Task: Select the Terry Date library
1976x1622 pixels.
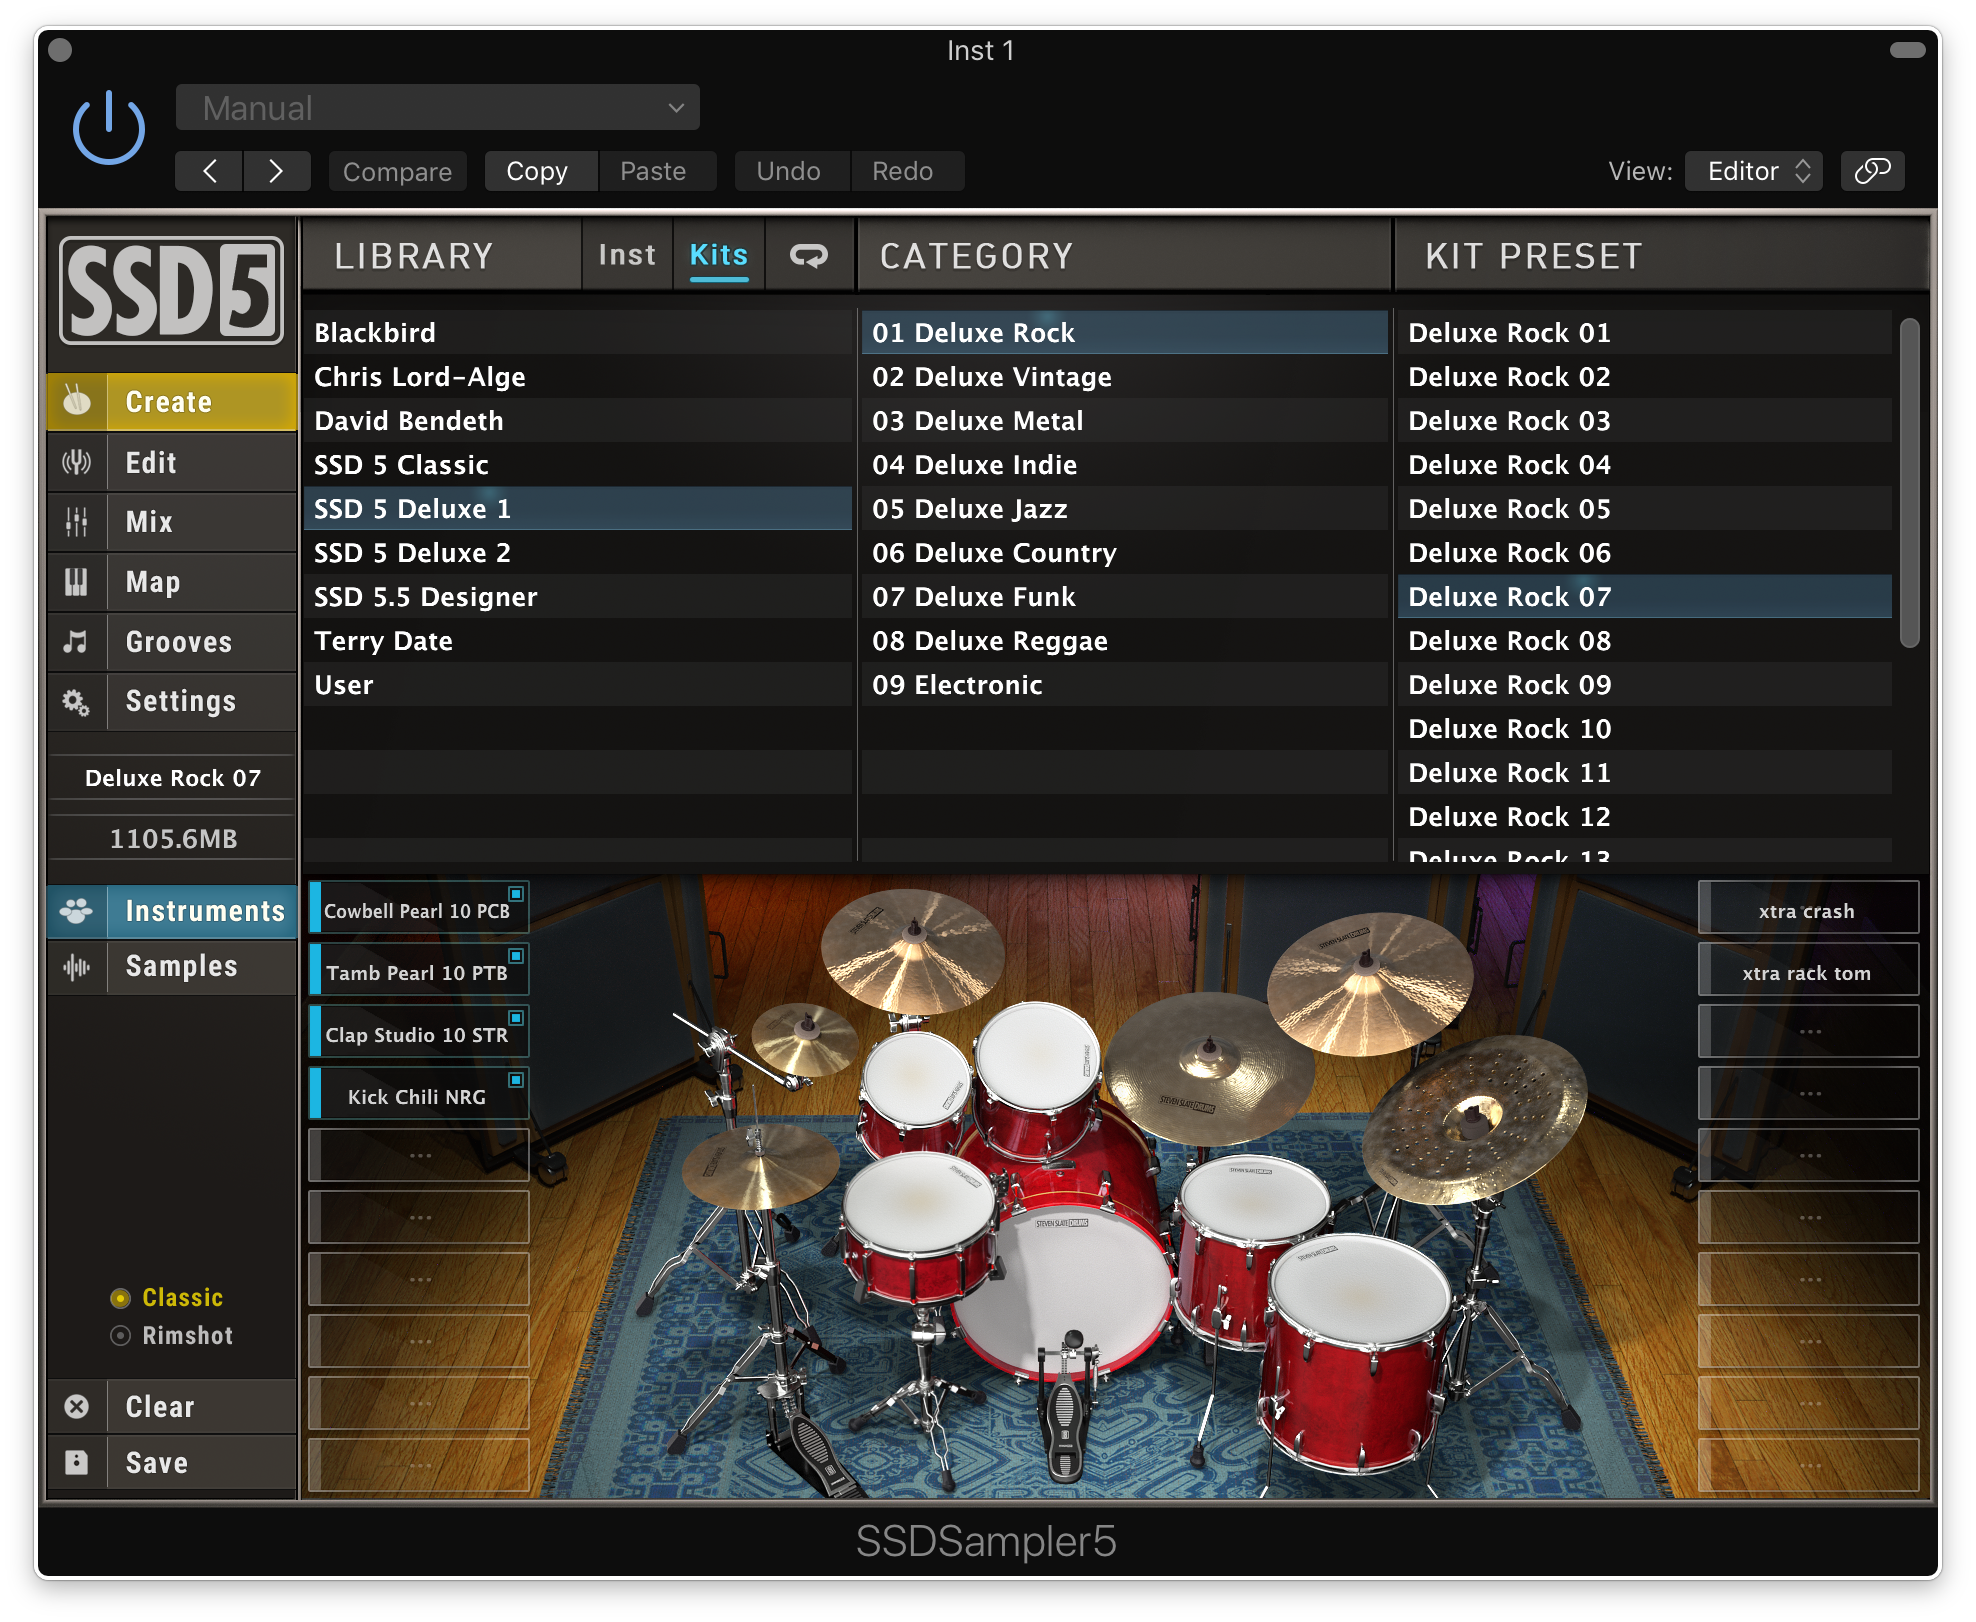Action: pyautogui.click(x=578, y=641)
